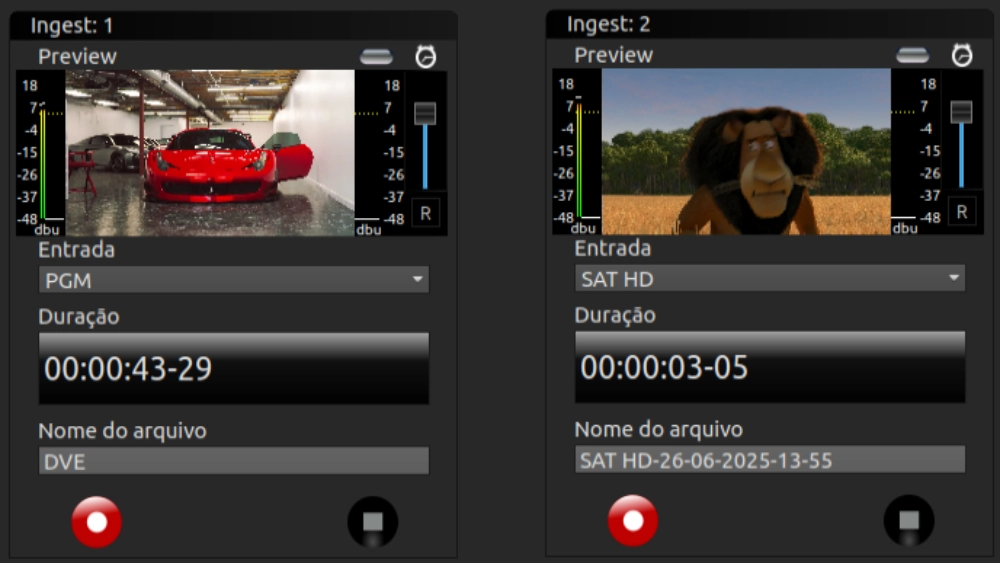
Task: Click the lion preview thumbnail in Ingest 2
Action: (x=746, y=152)
